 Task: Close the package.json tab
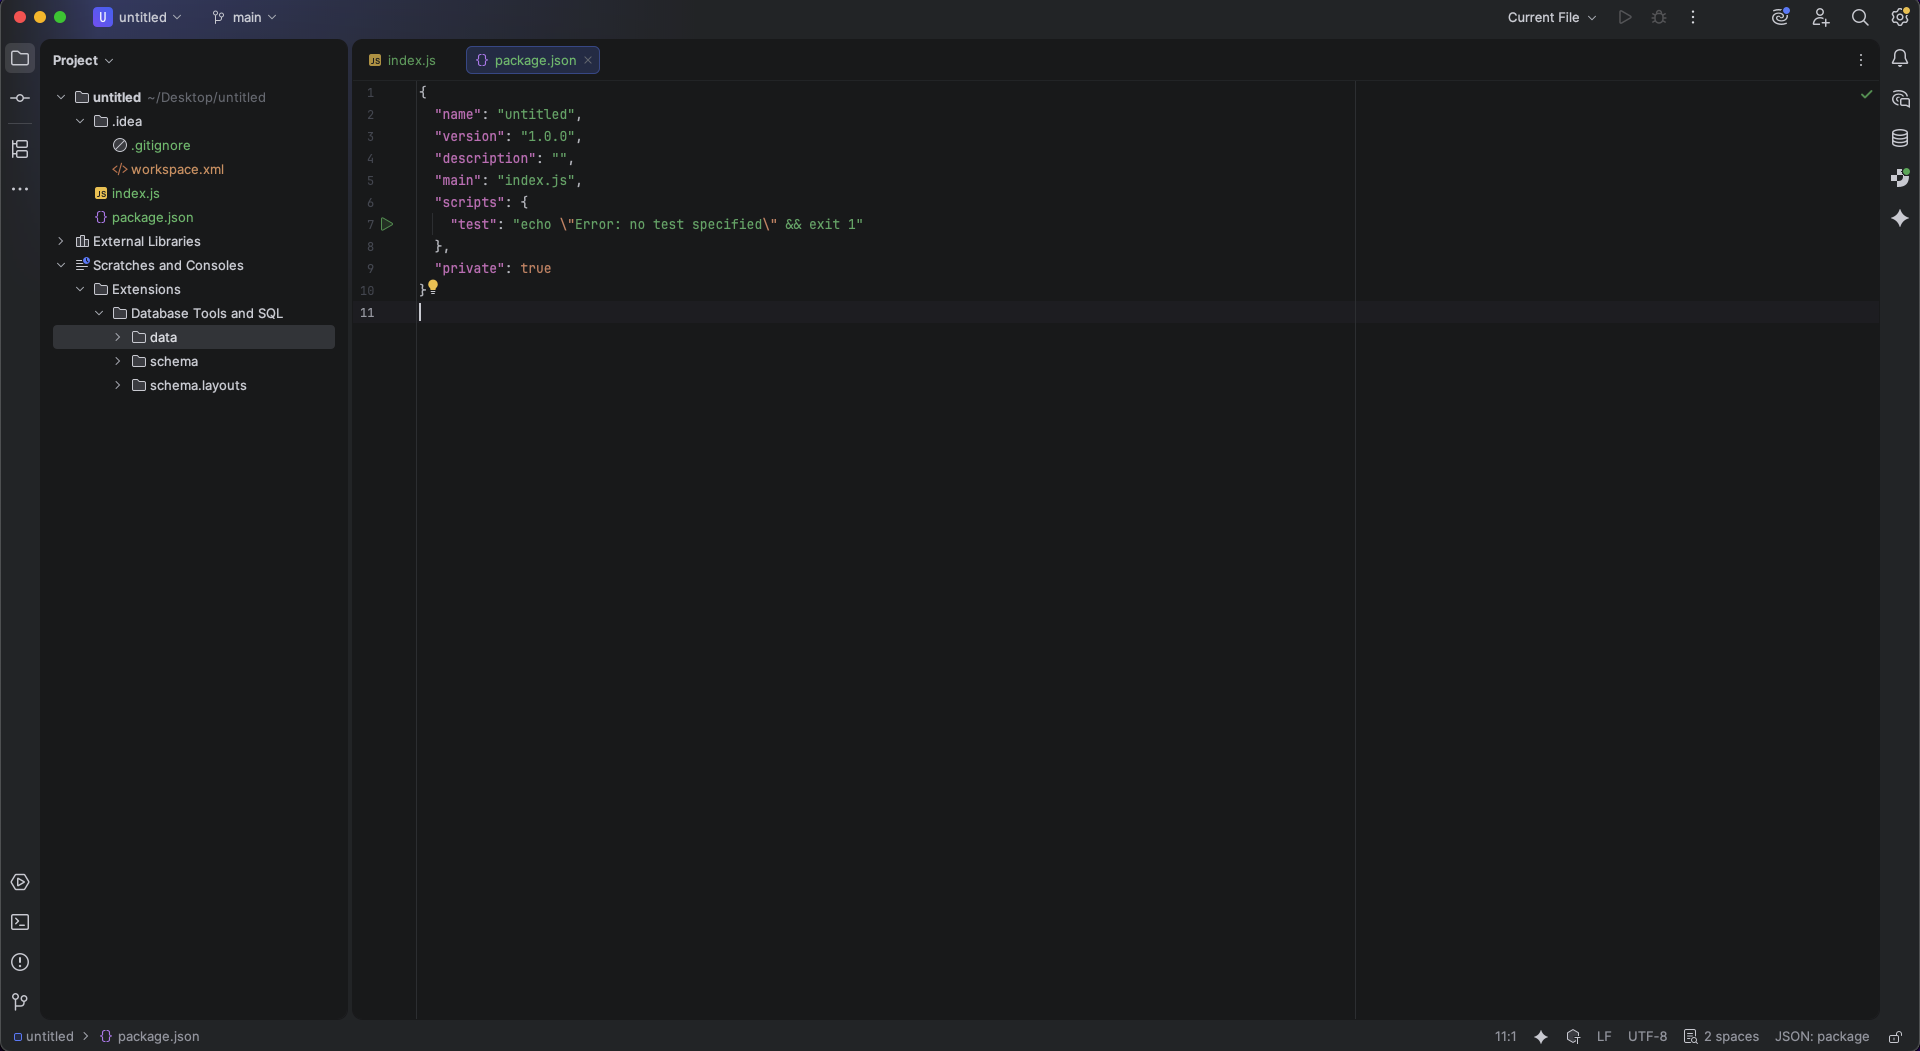[x=588, y=60]
